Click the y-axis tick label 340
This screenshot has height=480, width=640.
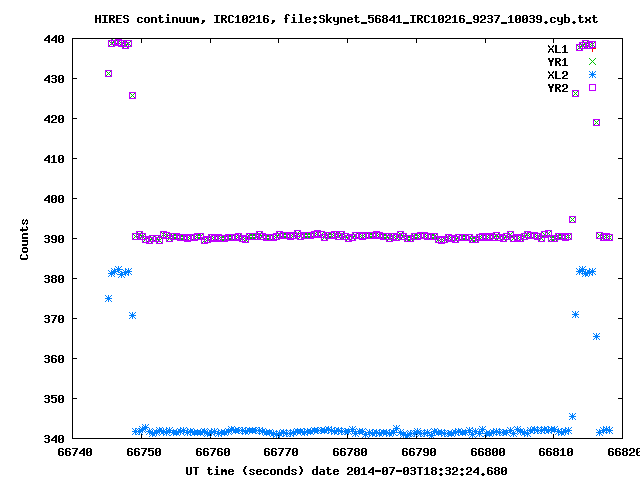coord(54,439)
